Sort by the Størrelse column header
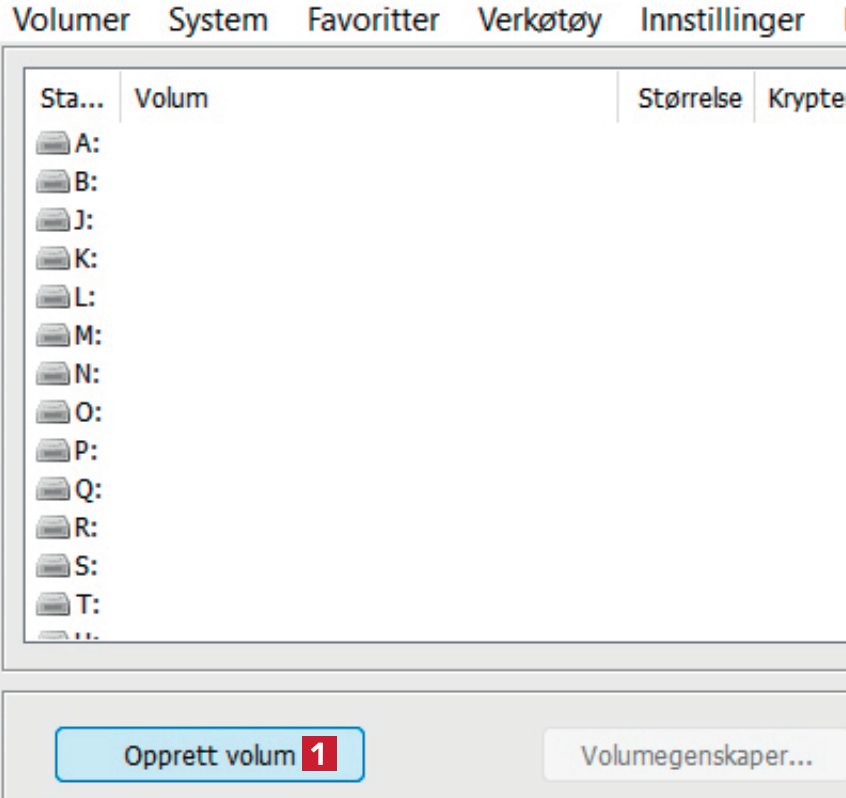Image resolution: width=846 pixels, height=798 pixels. coord(690,98)
